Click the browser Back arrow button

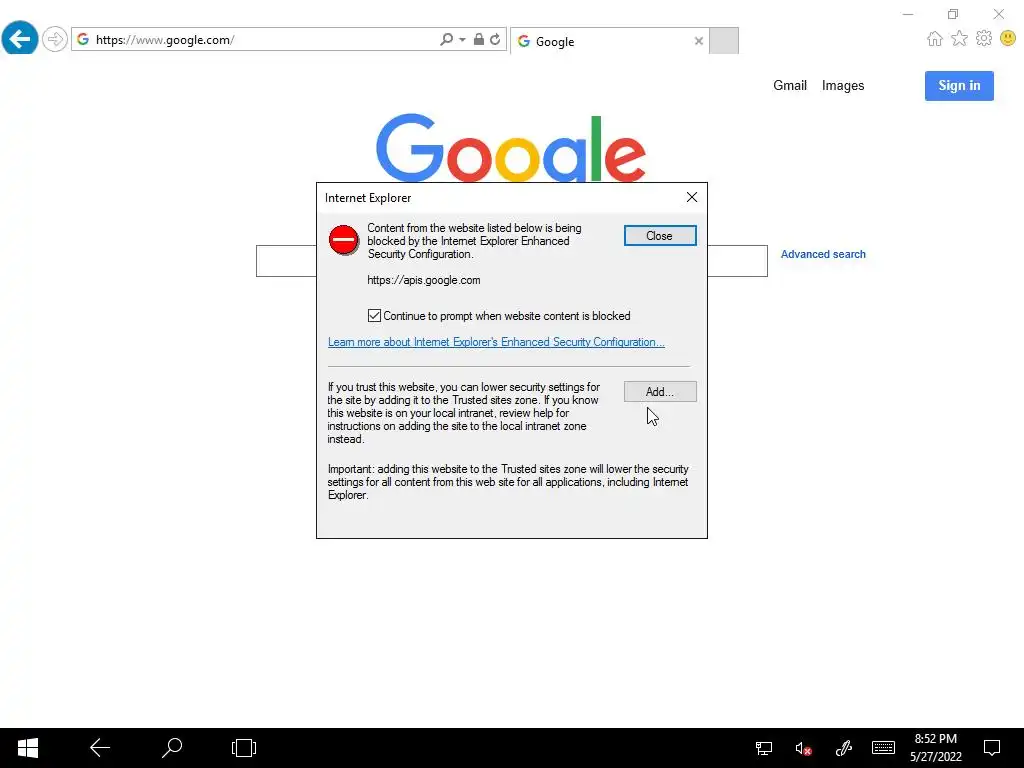tap(20, 38)
